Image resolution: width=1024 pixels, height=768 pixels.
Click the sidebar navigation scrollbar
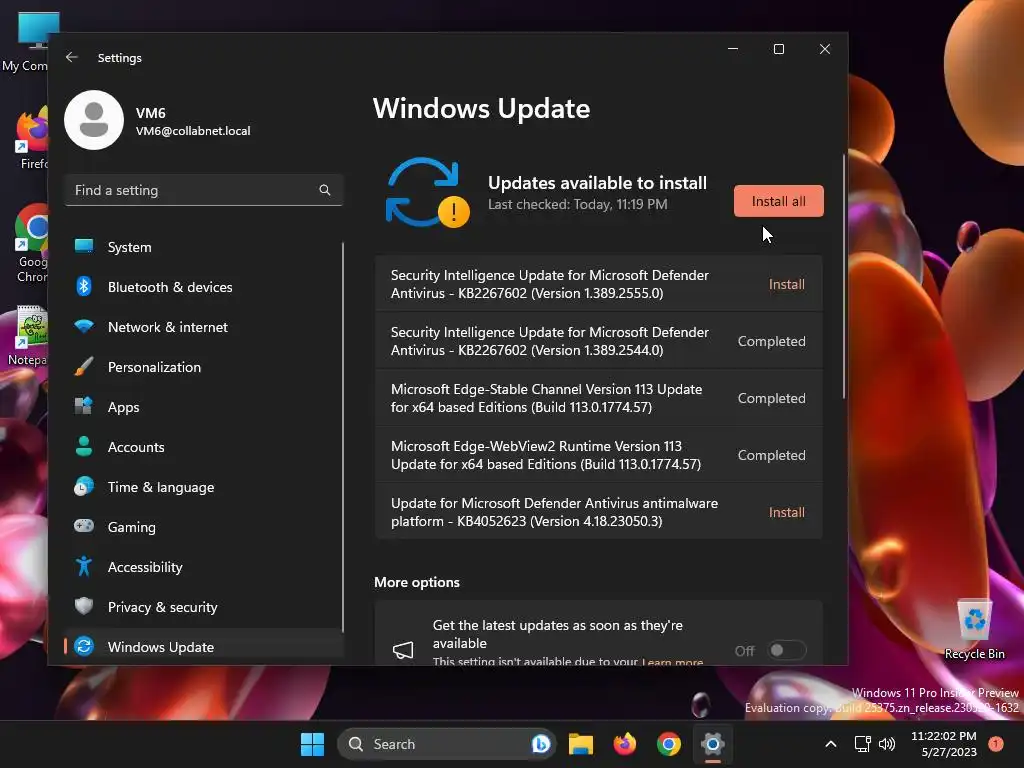tap(342, 436)
